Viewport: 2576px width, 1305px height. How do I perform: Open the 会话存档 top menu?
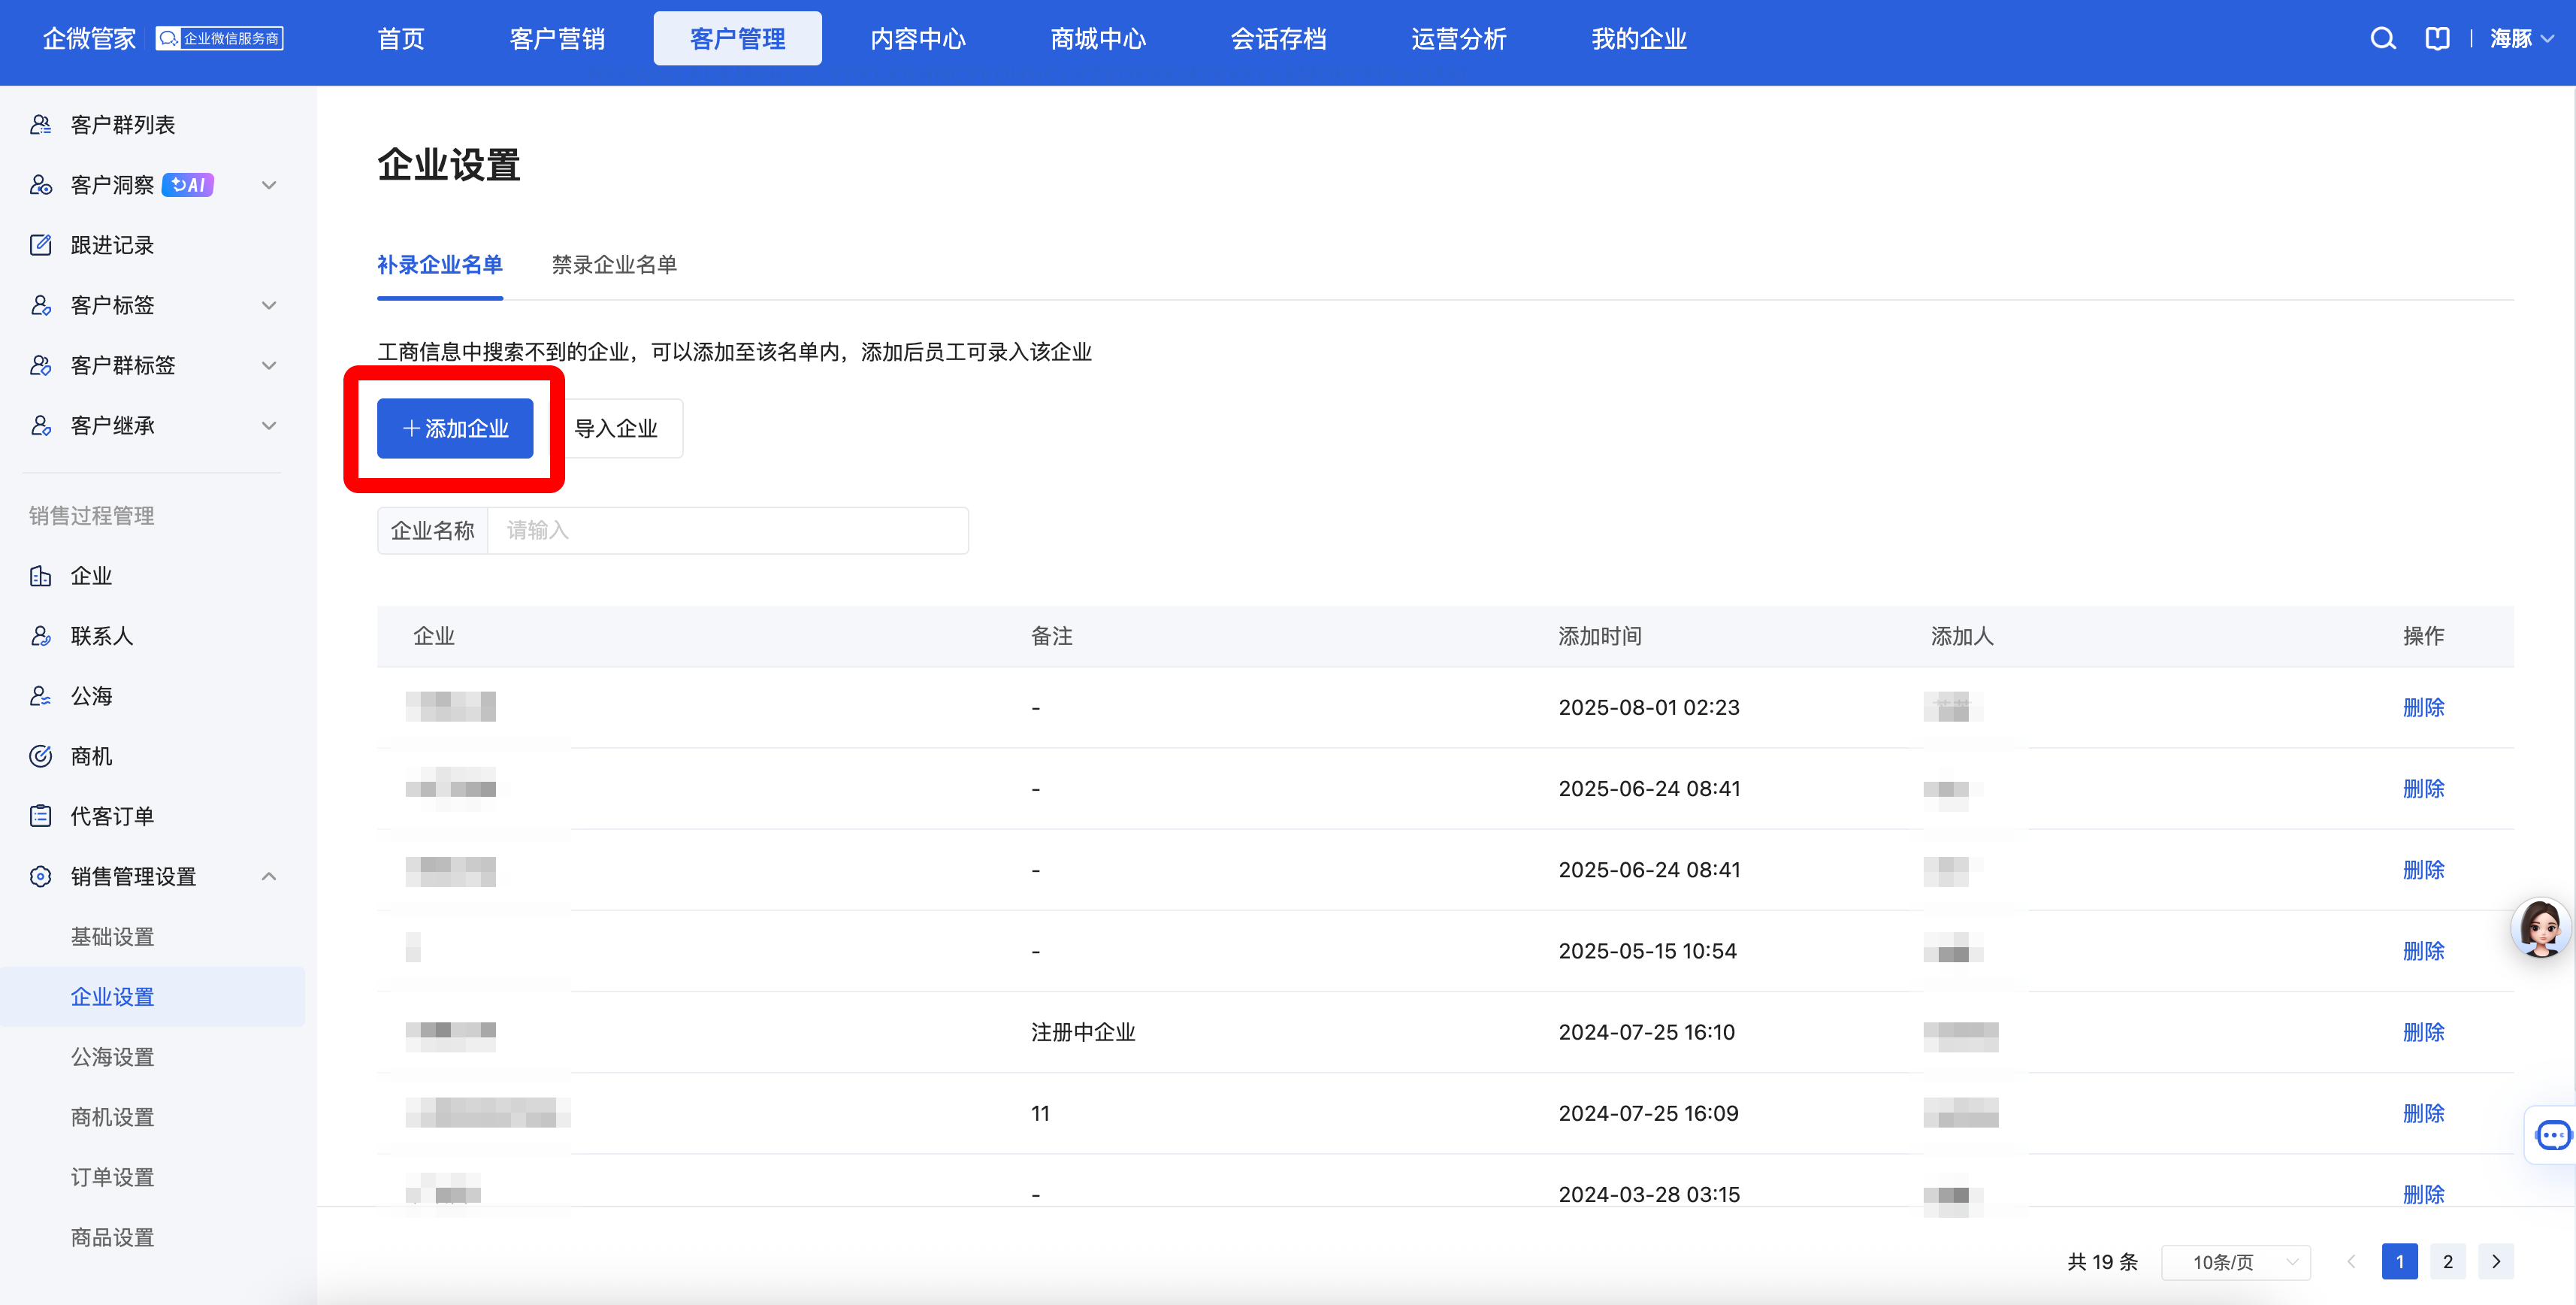click(1278, 39)
